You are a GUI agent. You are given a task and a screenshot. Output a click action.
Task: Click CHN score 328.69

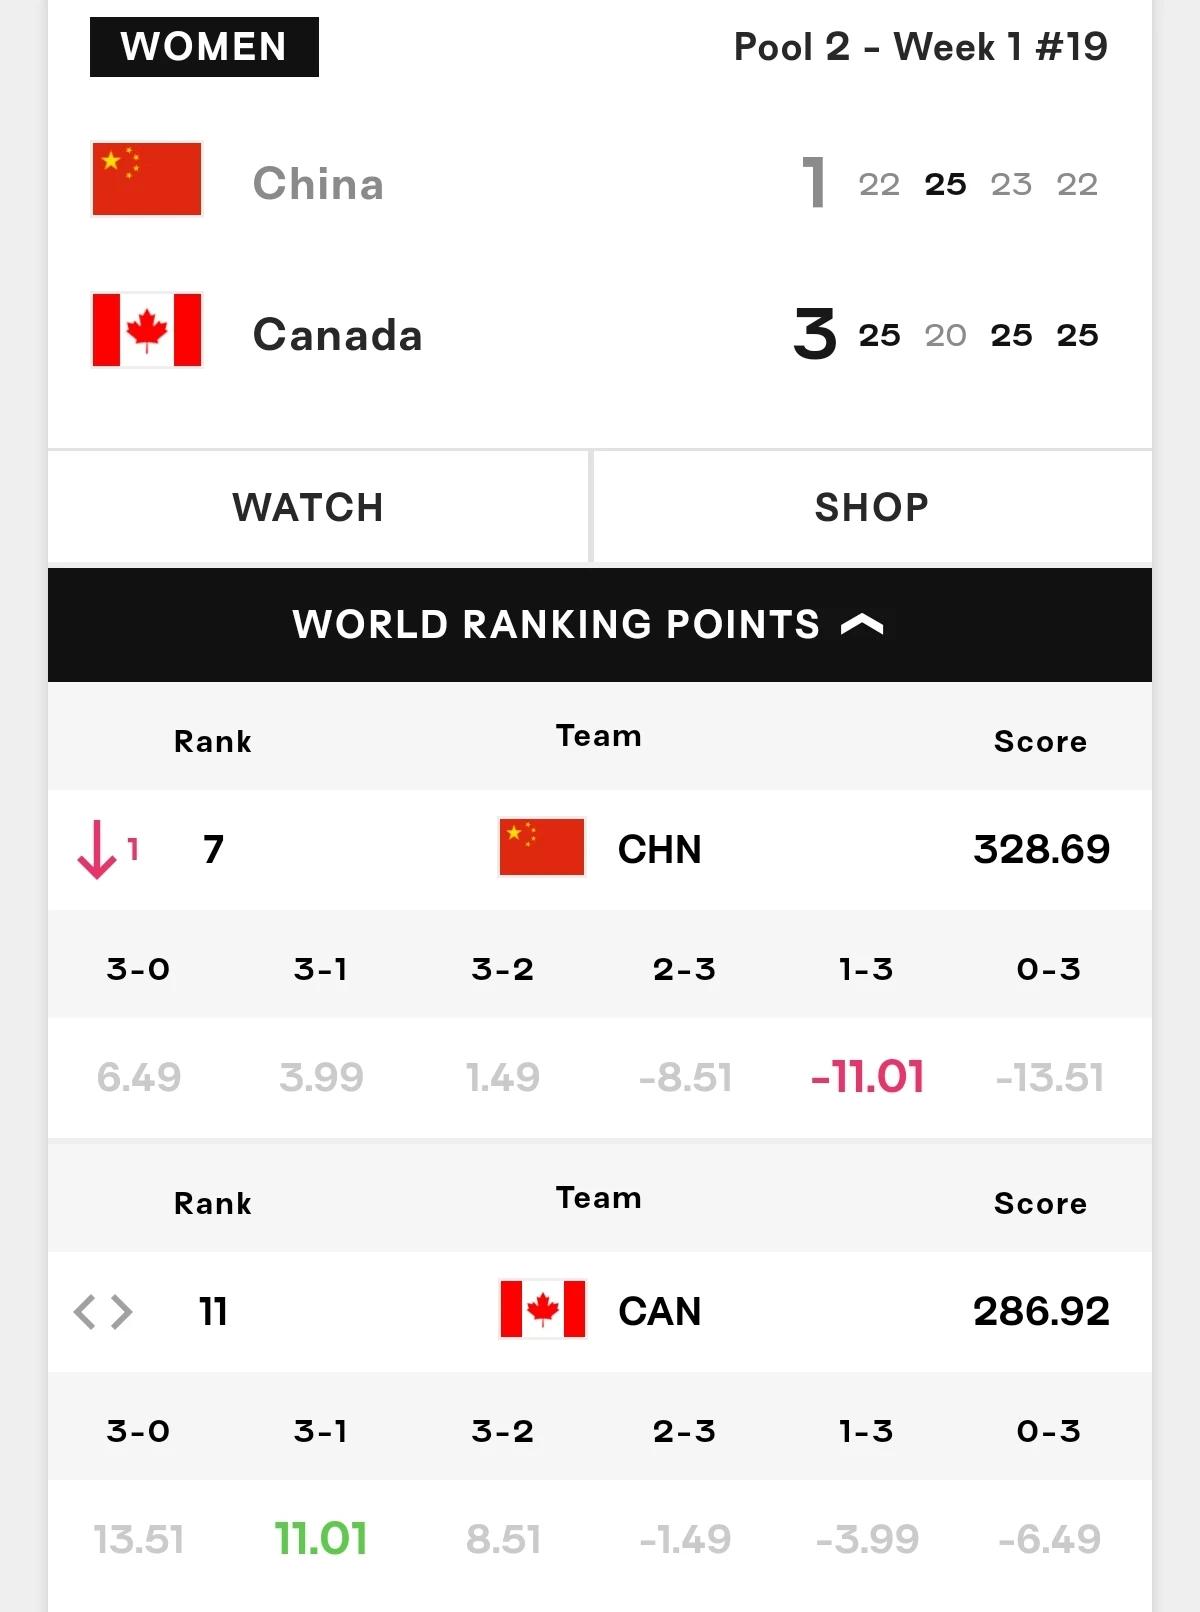[1041, 849]
